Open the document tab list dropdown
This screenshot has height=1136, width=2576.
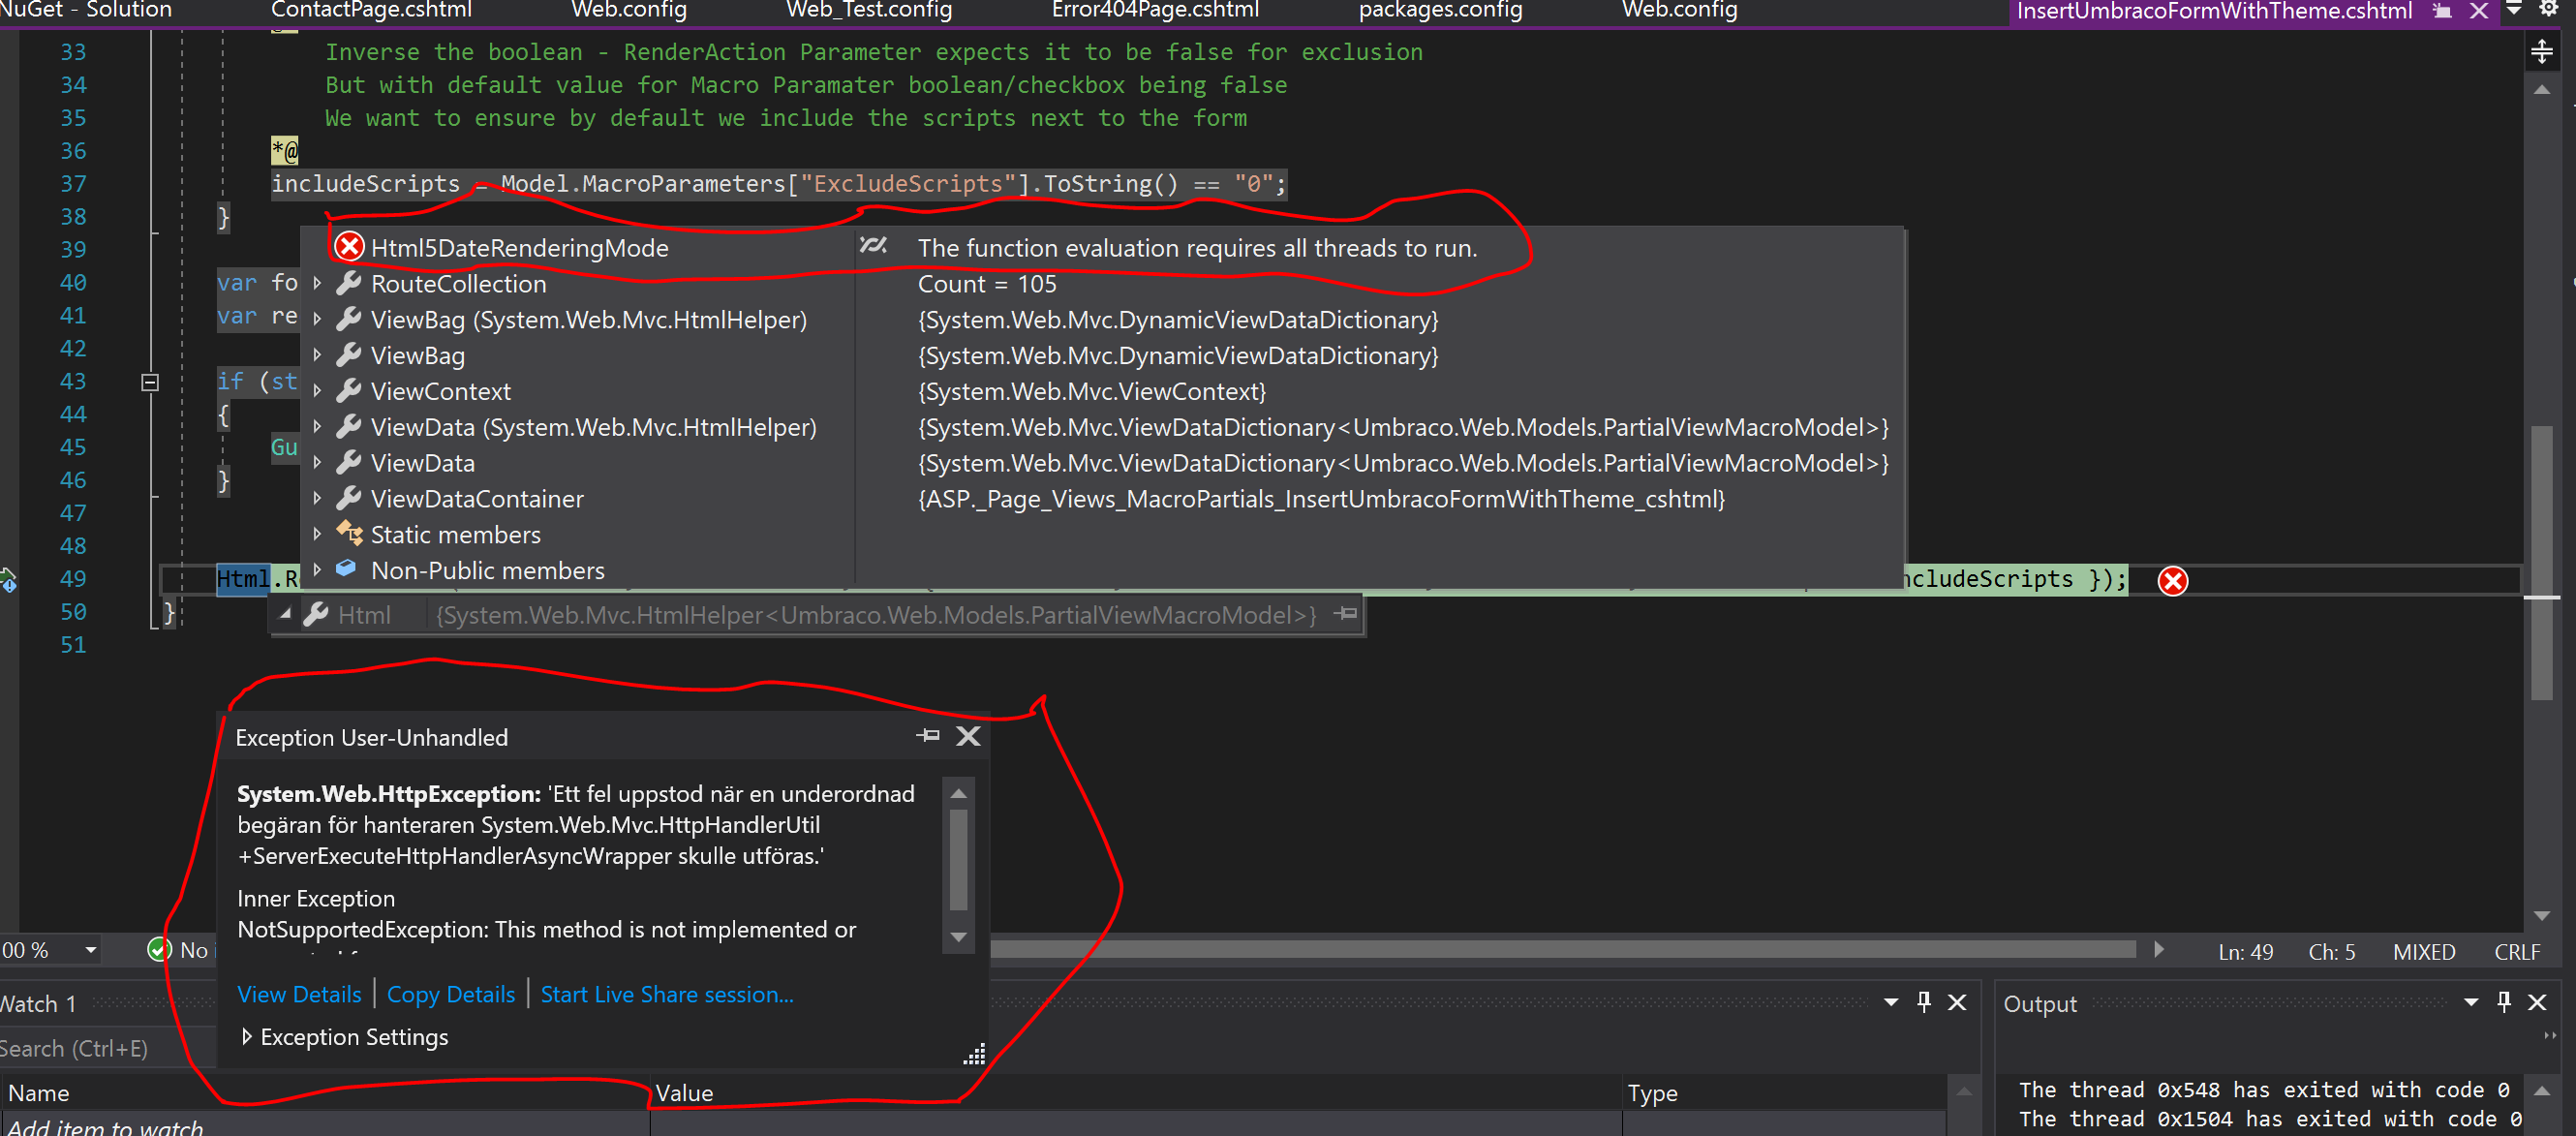click(2514, 9)
